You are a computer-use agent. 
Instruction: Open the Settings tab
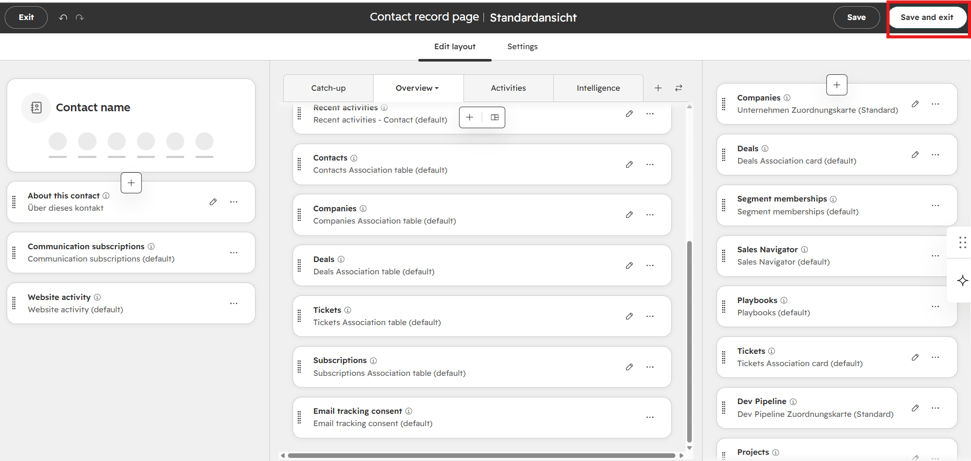tap(522, 46)
